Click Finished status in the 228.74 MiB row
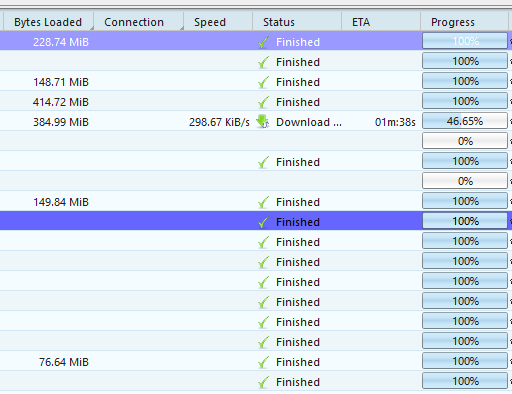The width and height of the screenshot is (512, 394). click(298, 42)
